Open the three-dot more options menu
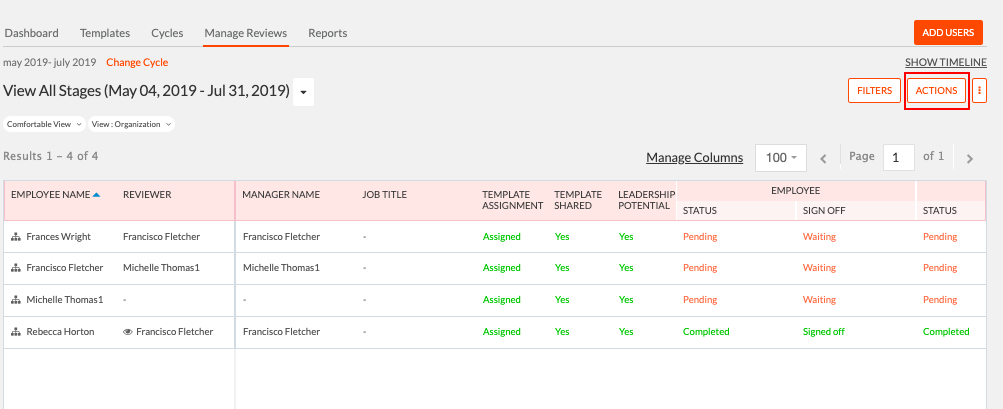 click(979, 91)
